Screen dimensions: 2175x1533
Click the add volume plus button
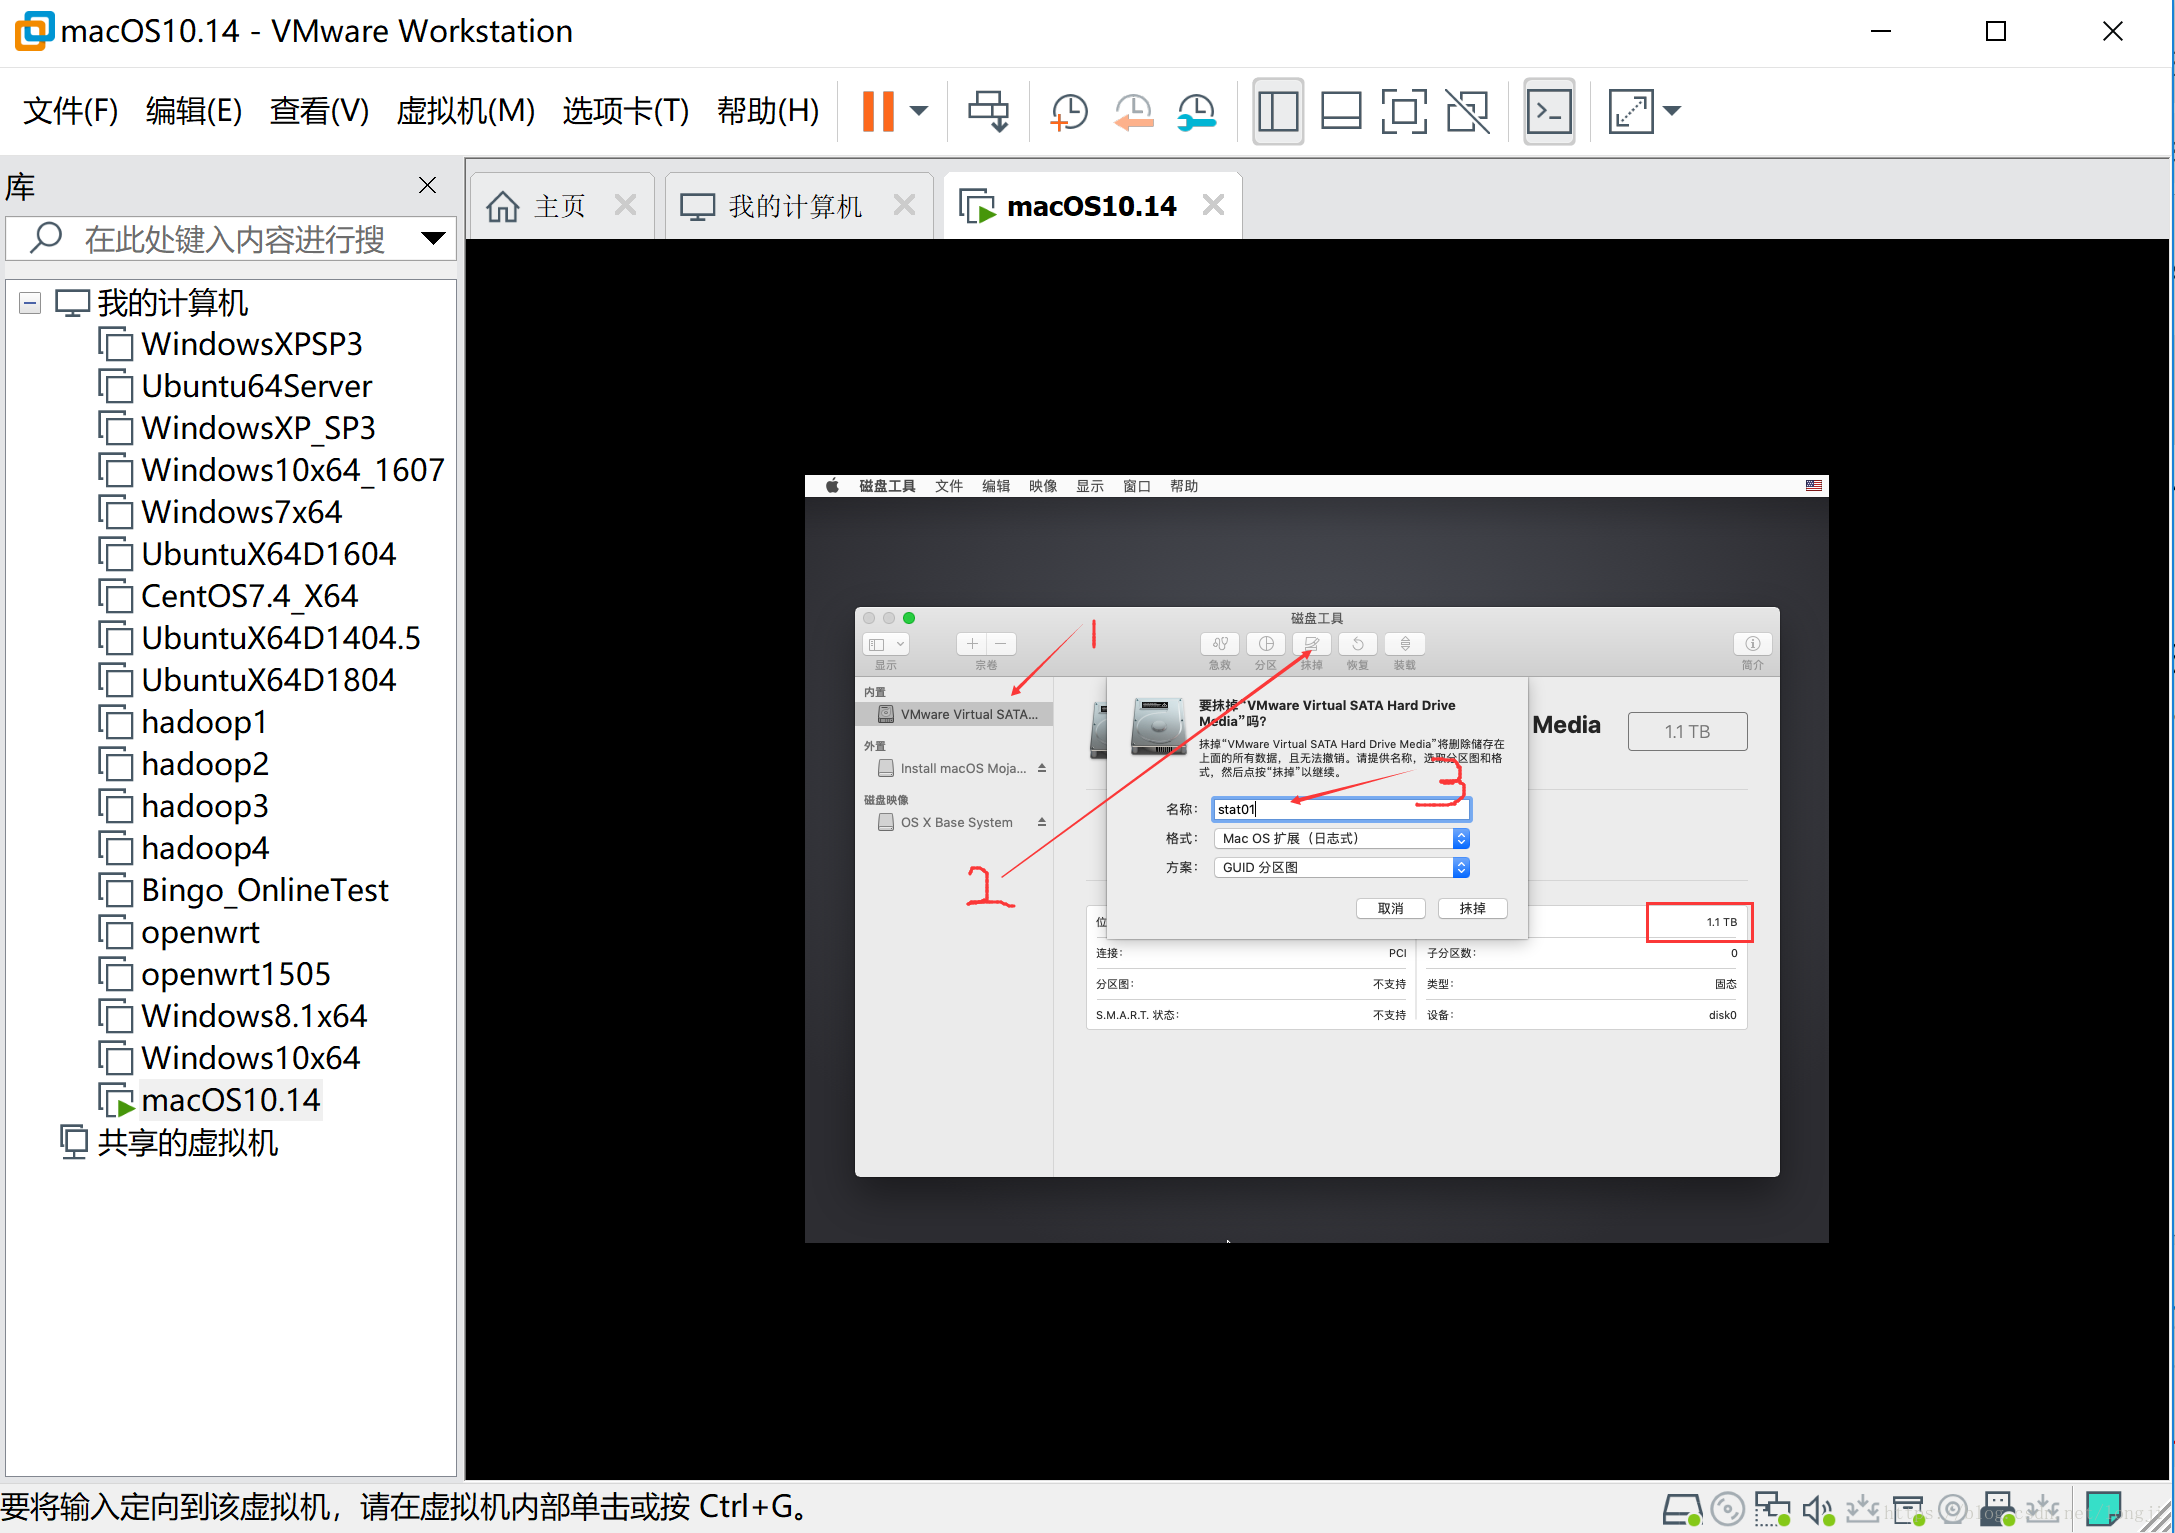(972, 644)
